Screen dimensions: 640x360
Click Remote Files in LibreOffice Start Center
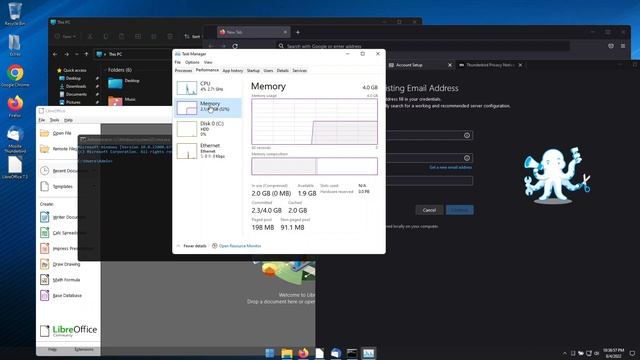point(59,149)
